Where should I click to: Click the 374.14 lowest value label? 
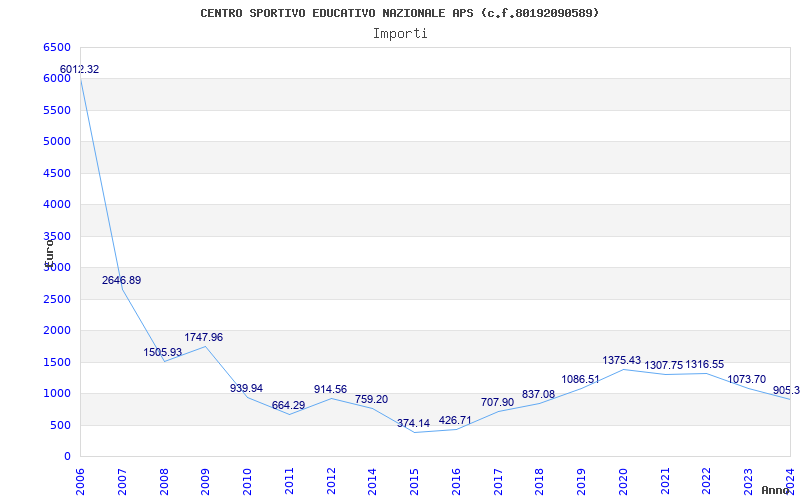click(413, 423)
